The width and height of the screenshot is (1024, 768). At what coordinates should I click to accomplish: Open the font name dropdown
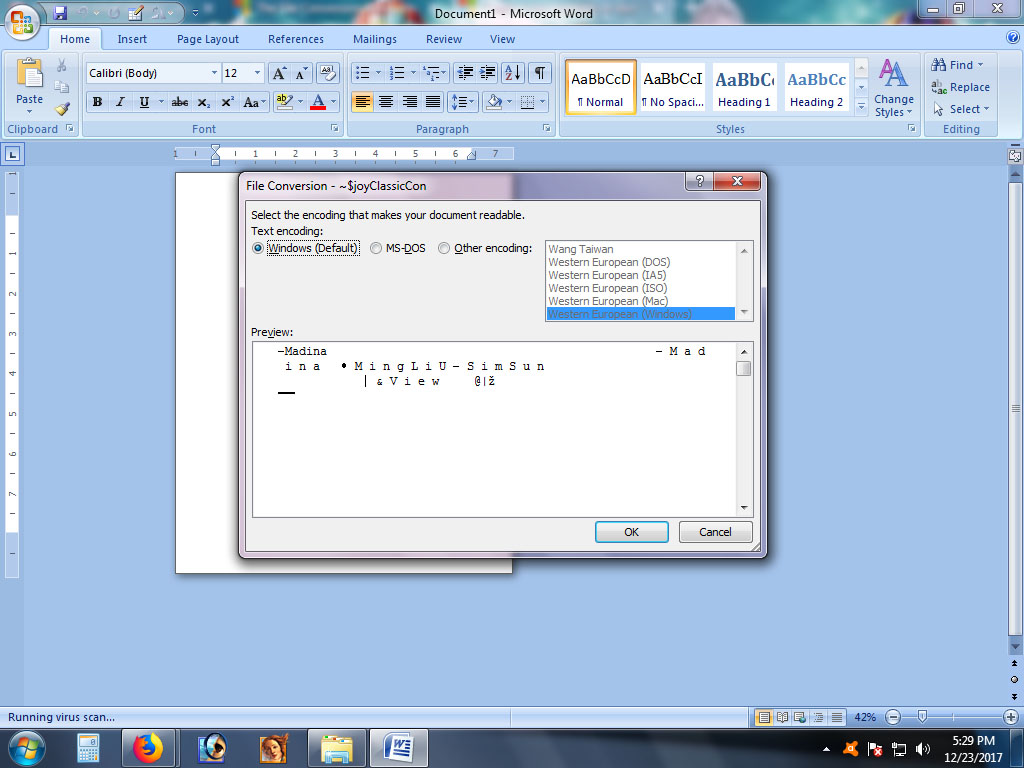[215, 73]
